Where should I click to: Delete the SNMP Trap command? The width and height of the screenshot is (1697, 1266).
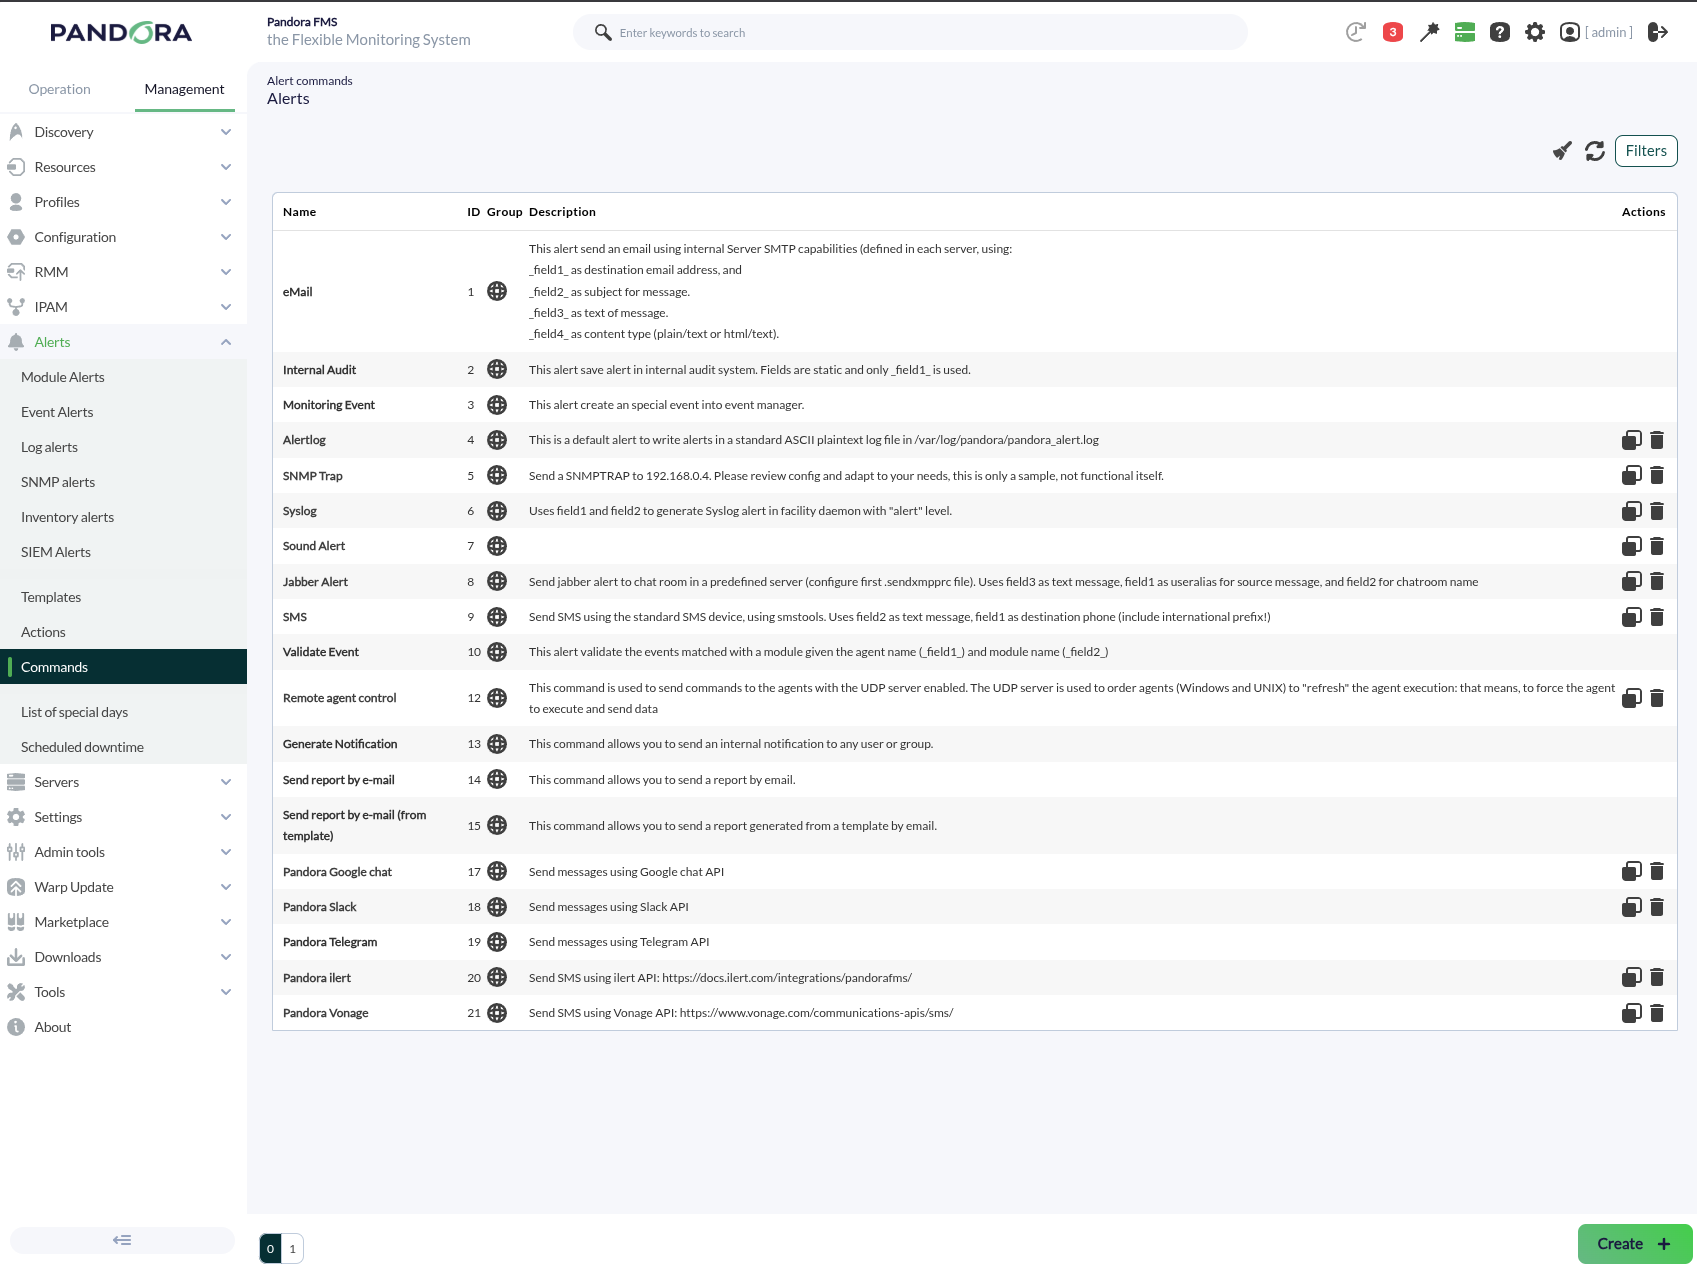click(x=1657, y=475)
